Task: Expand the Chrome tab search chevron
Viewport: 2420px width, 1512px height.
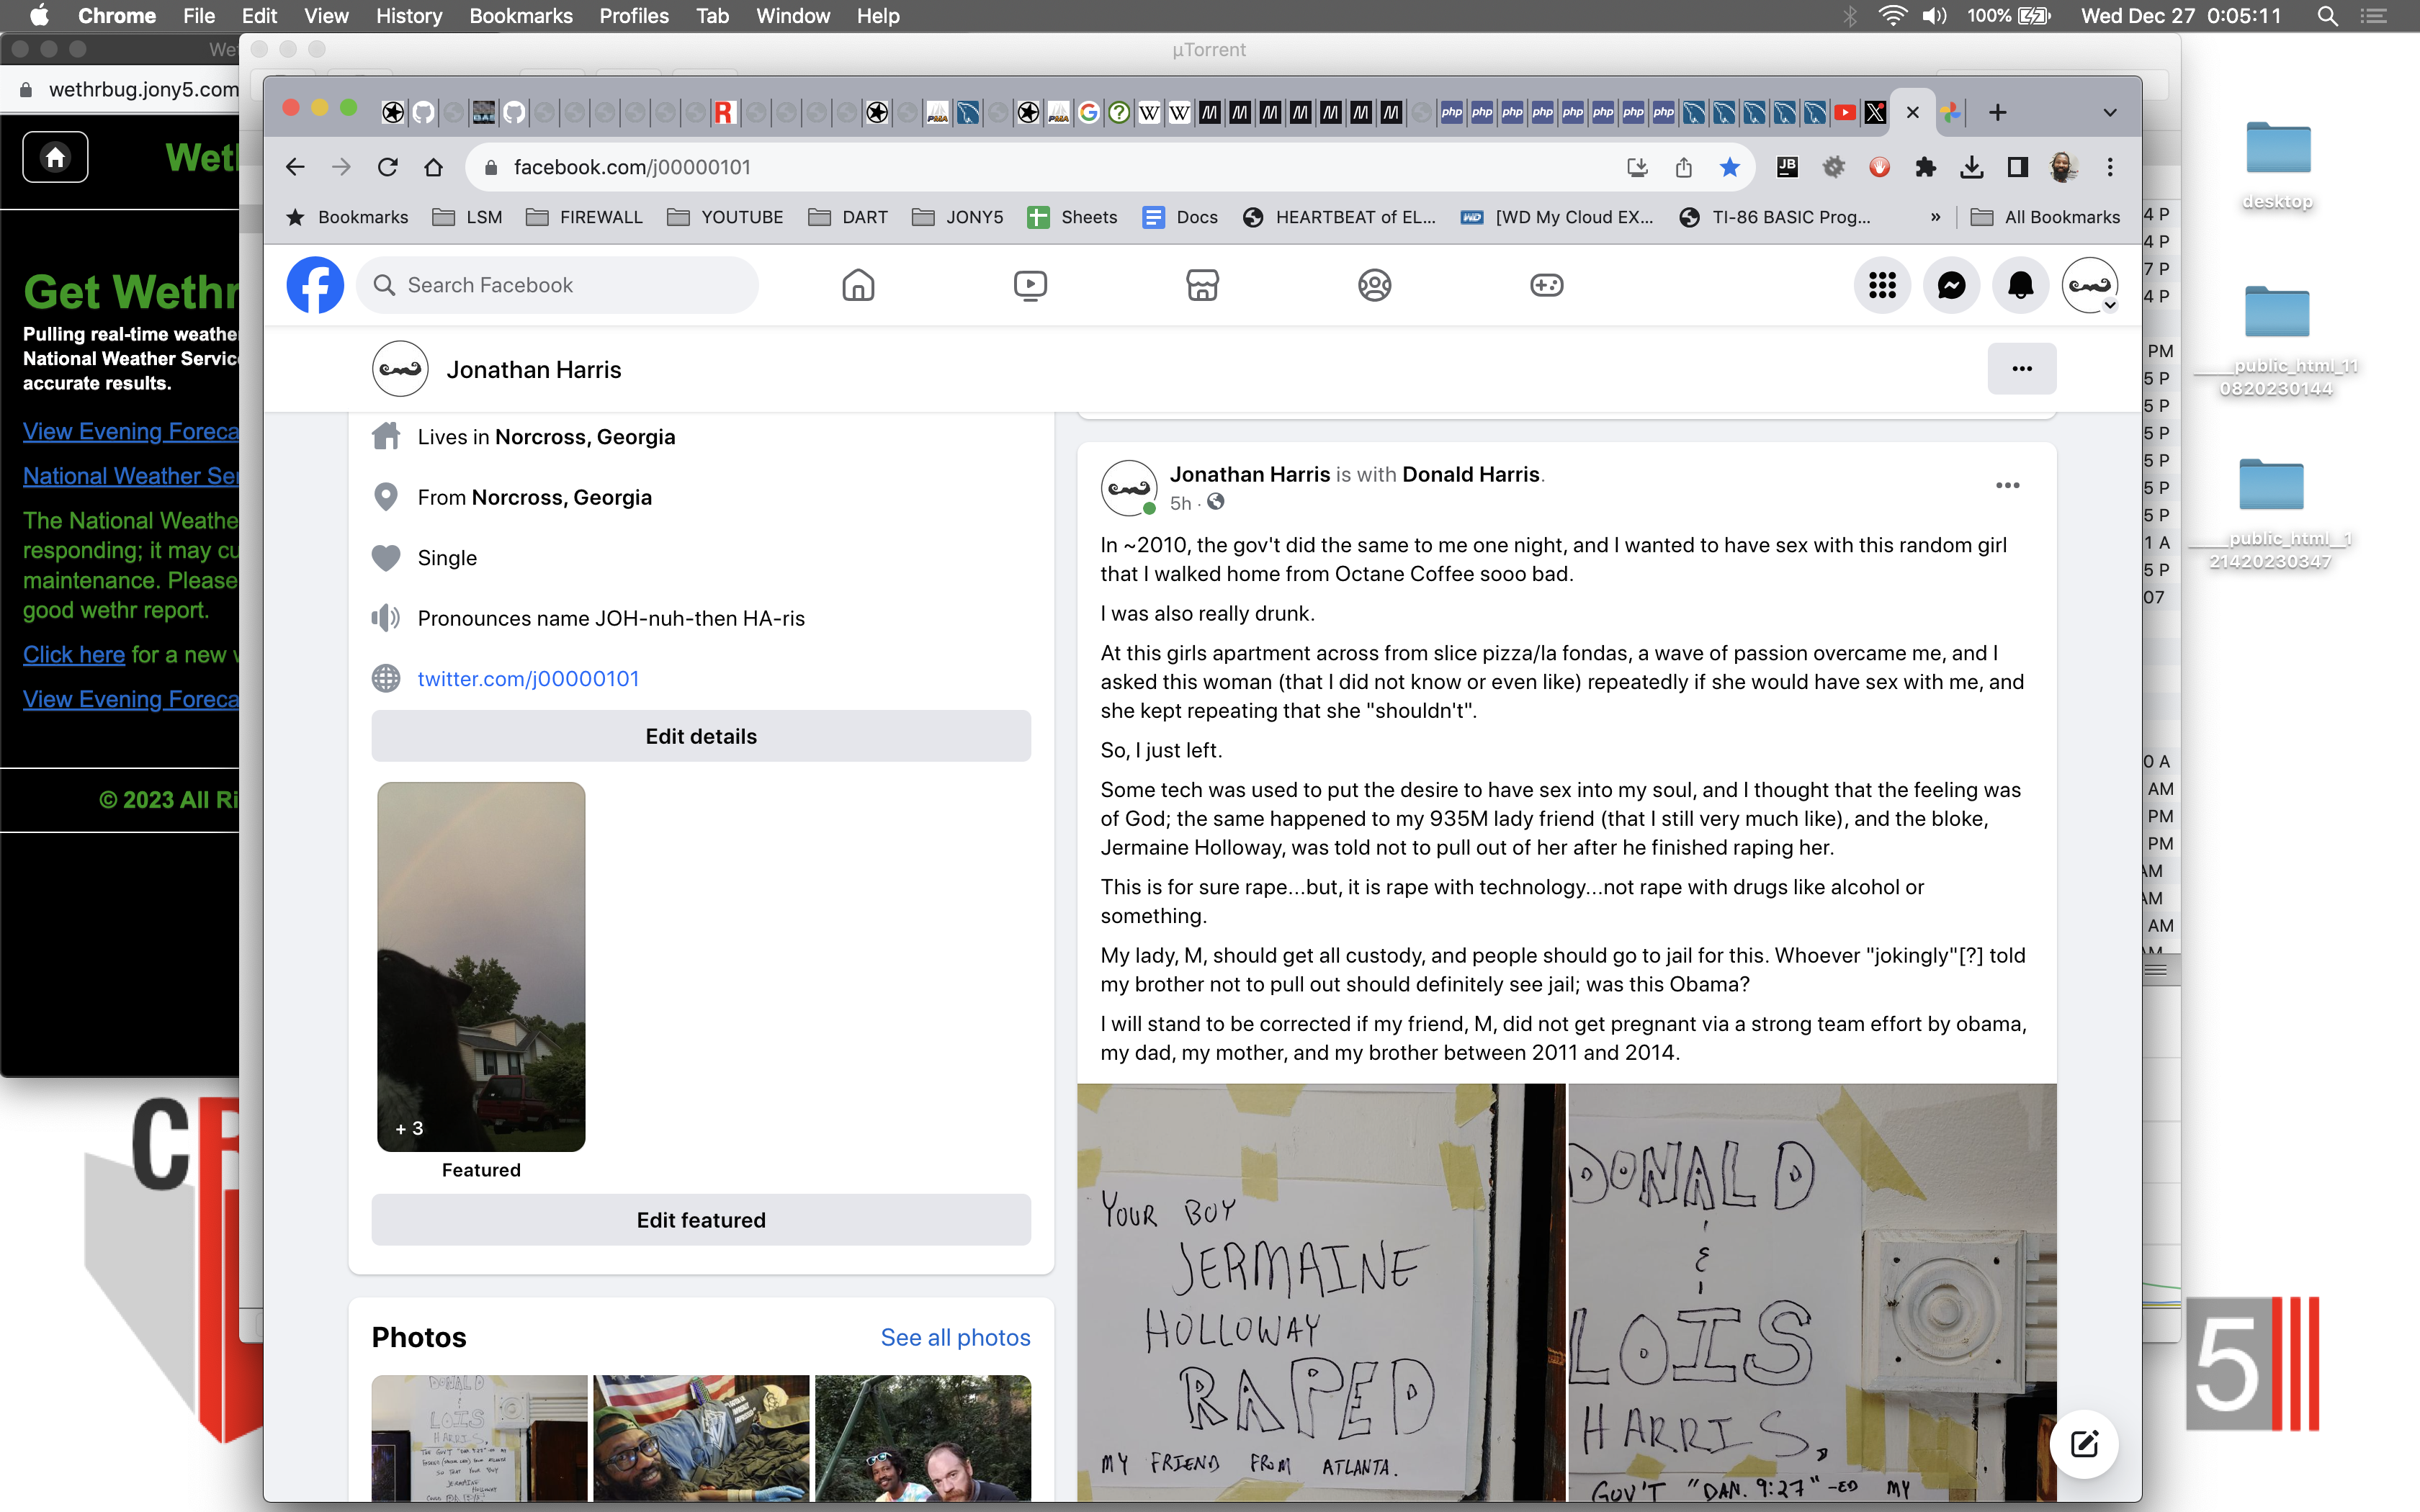Action: tap(2110, 113)
